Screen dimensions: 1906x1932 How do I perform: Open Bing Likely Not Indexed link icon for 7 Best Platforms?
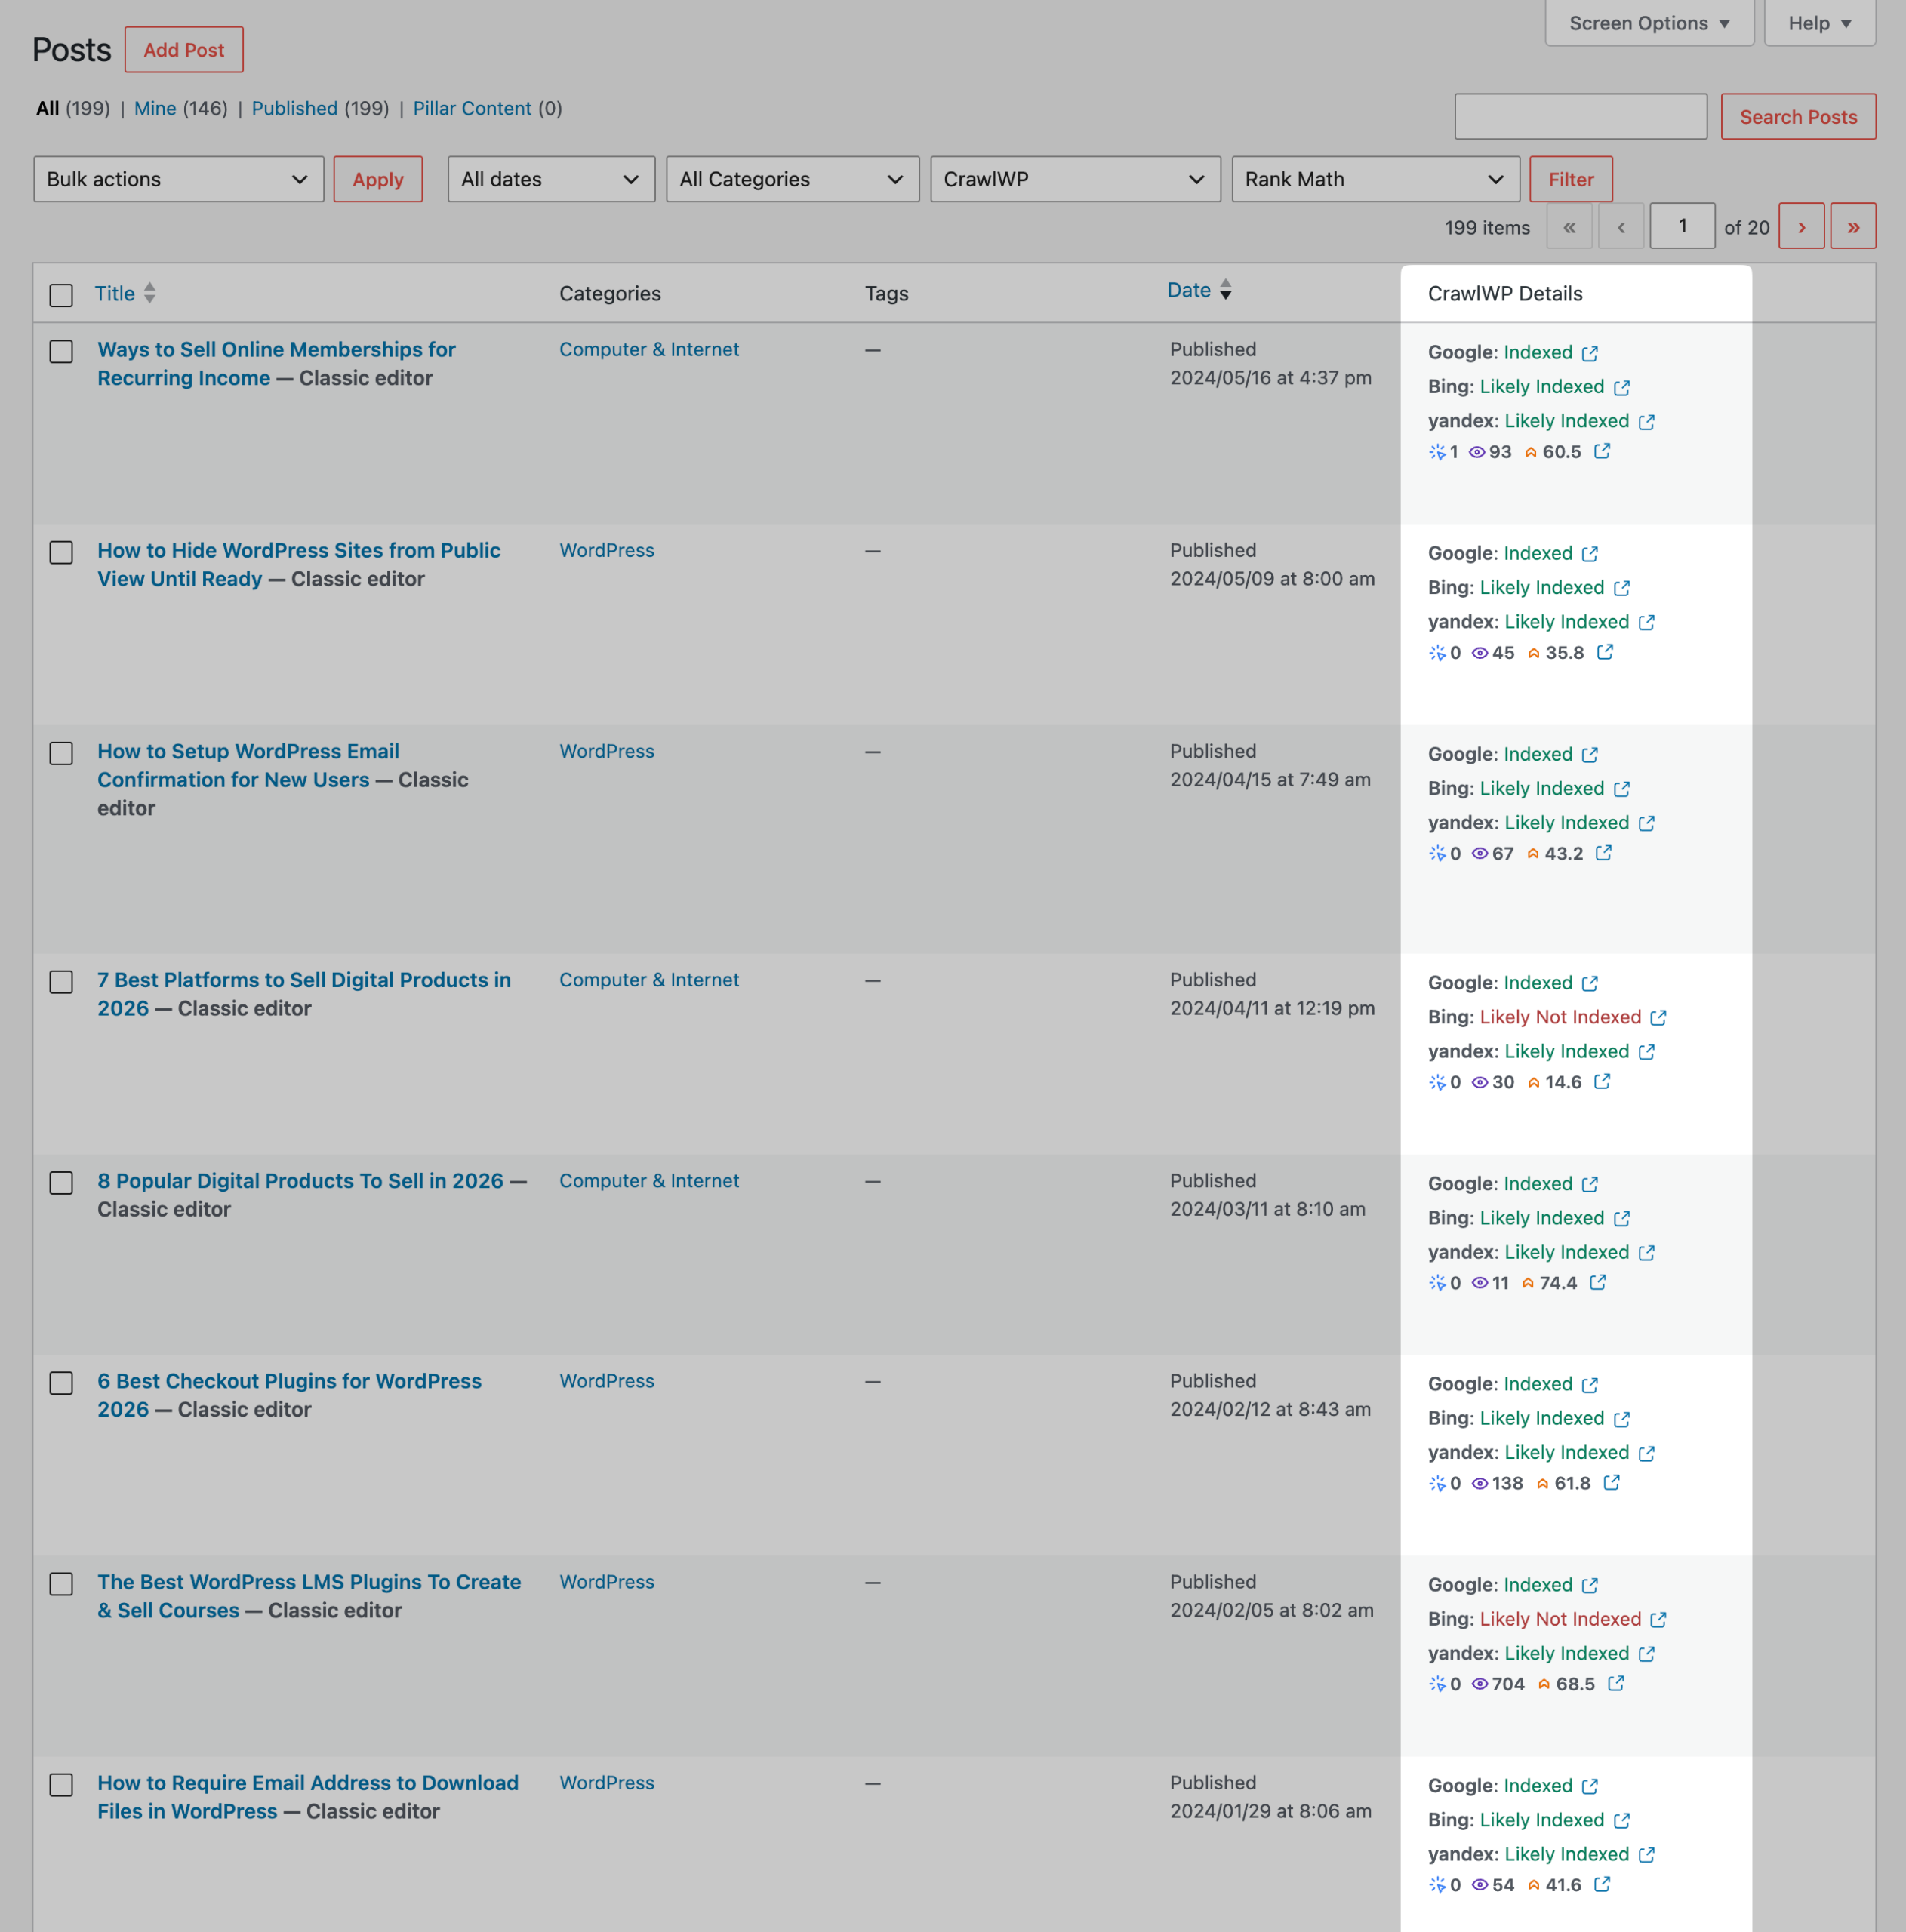click(x=1658, y=1017)
